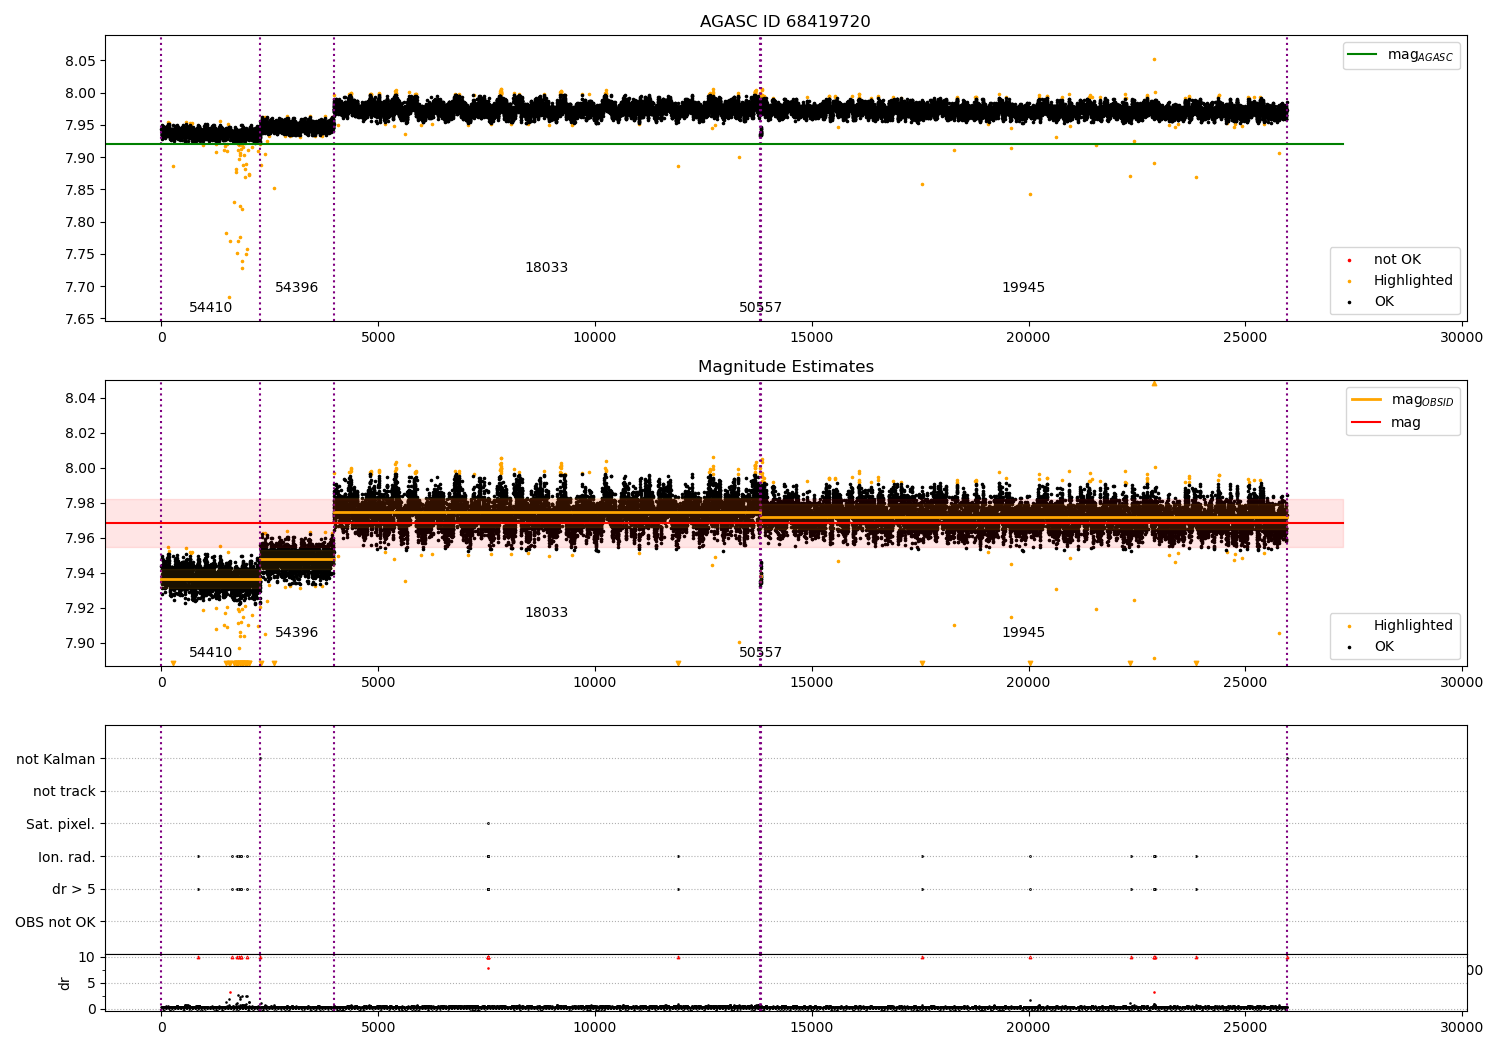Click obsid 18033 in the Magnitude Estimates plot
This screenshot has width=1500, height=1050.
point(546,613)
